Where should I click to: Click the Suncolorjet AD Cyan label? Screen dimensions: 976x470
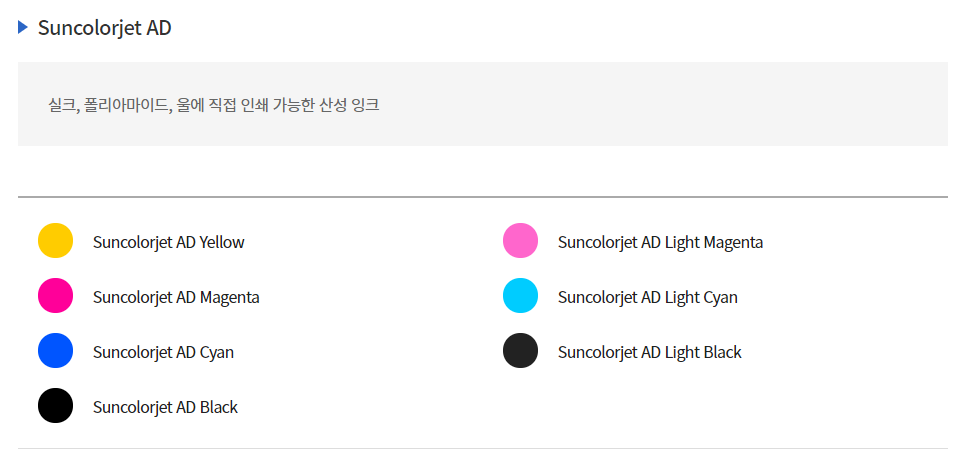point(164,352)
